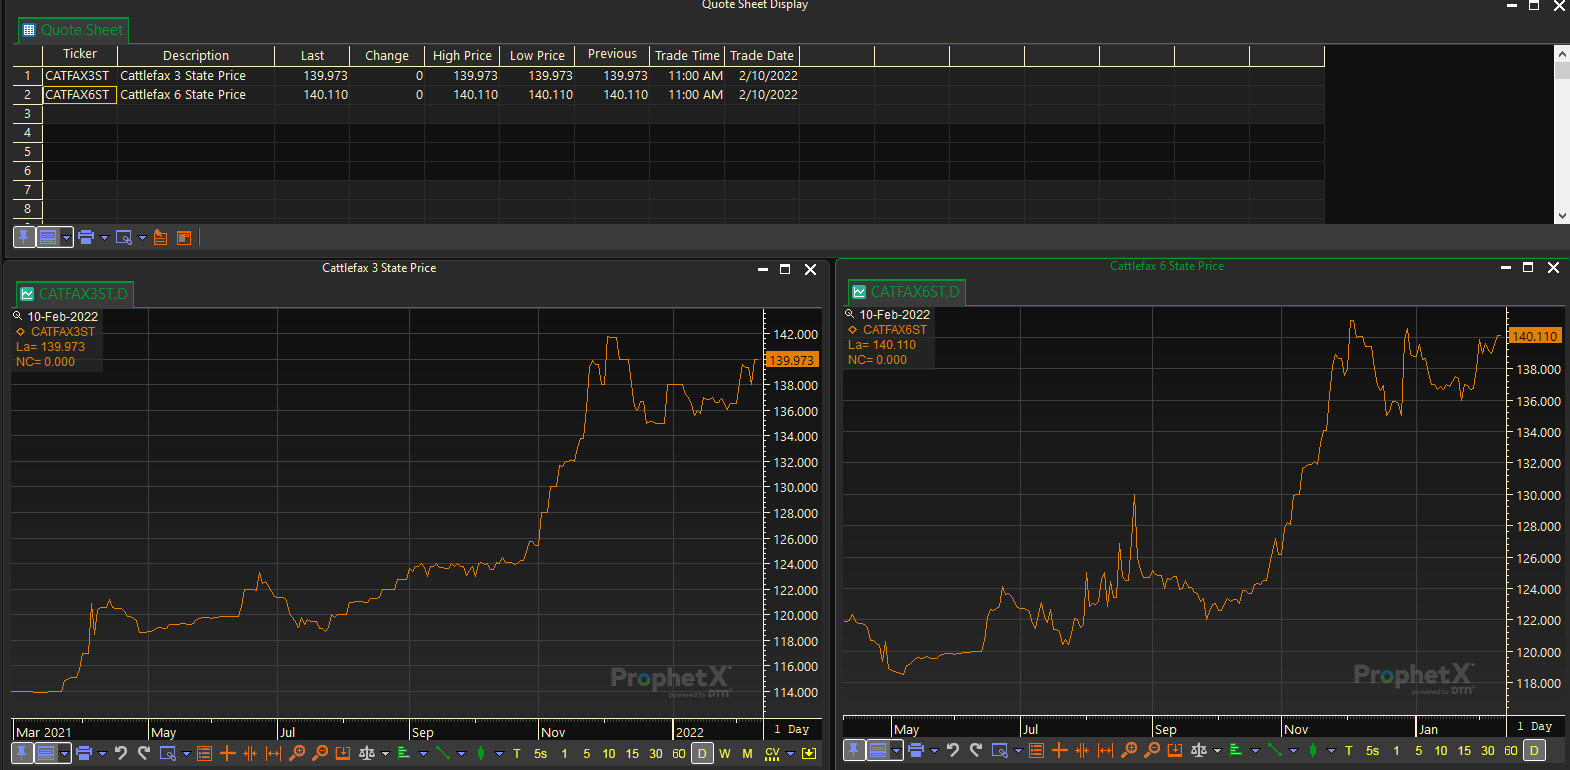Select the CATFAX6ST,D chart tab
Screen dimensions: 1570x770
click(x=907, y=292)
